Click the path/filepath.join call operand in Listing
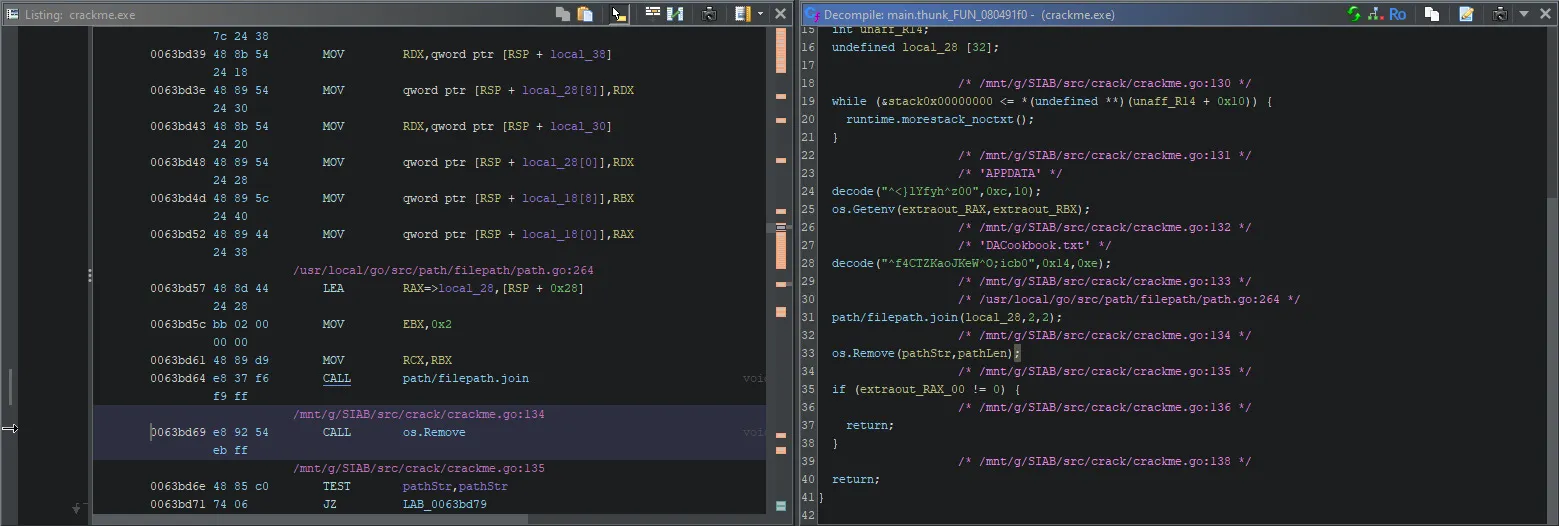1559x526 pixels. (465, 378)
